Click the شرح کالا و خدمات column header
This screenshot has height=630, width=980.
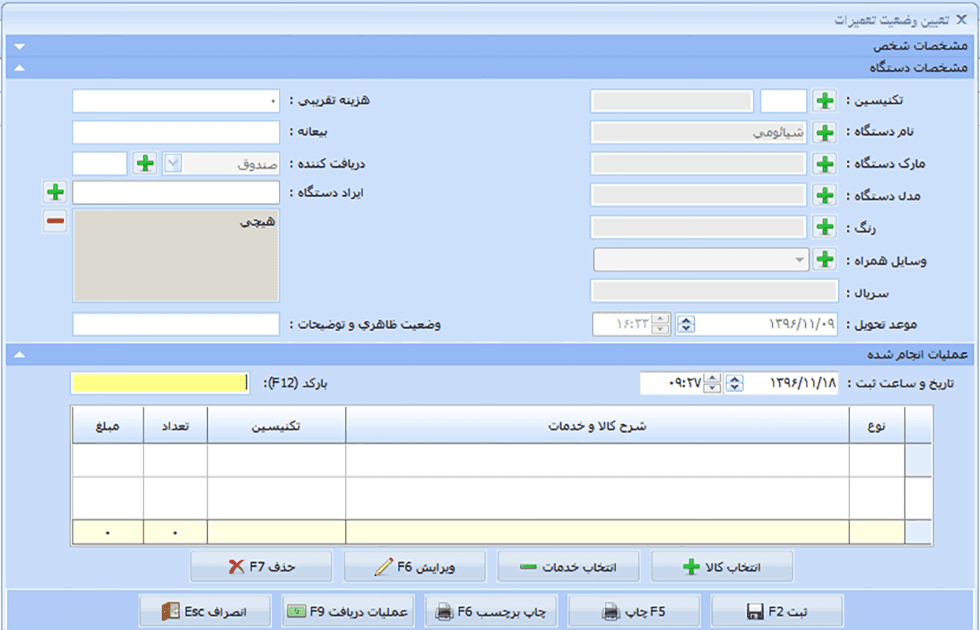pyautogui.click(x=597, y=426)
